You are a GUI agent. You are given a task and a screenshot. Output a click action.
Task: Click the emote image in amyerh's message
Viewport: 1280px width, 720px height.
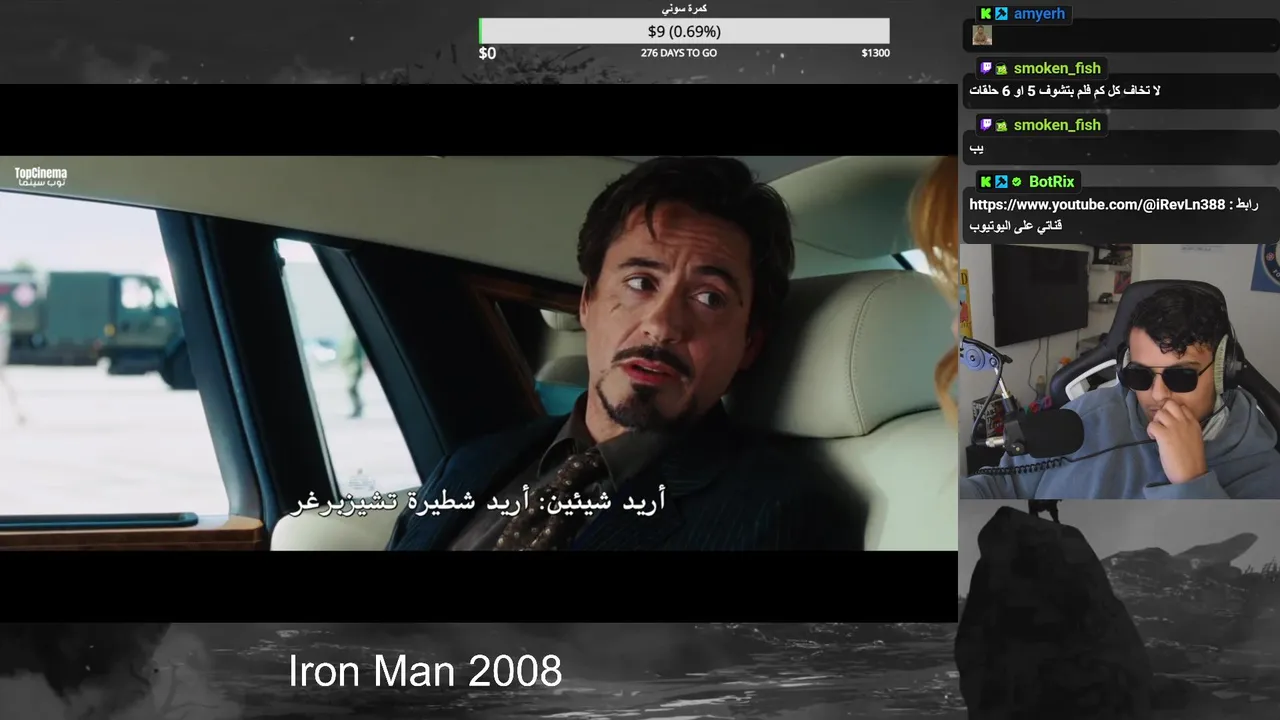pyautogui.click(x=982, y=35)
